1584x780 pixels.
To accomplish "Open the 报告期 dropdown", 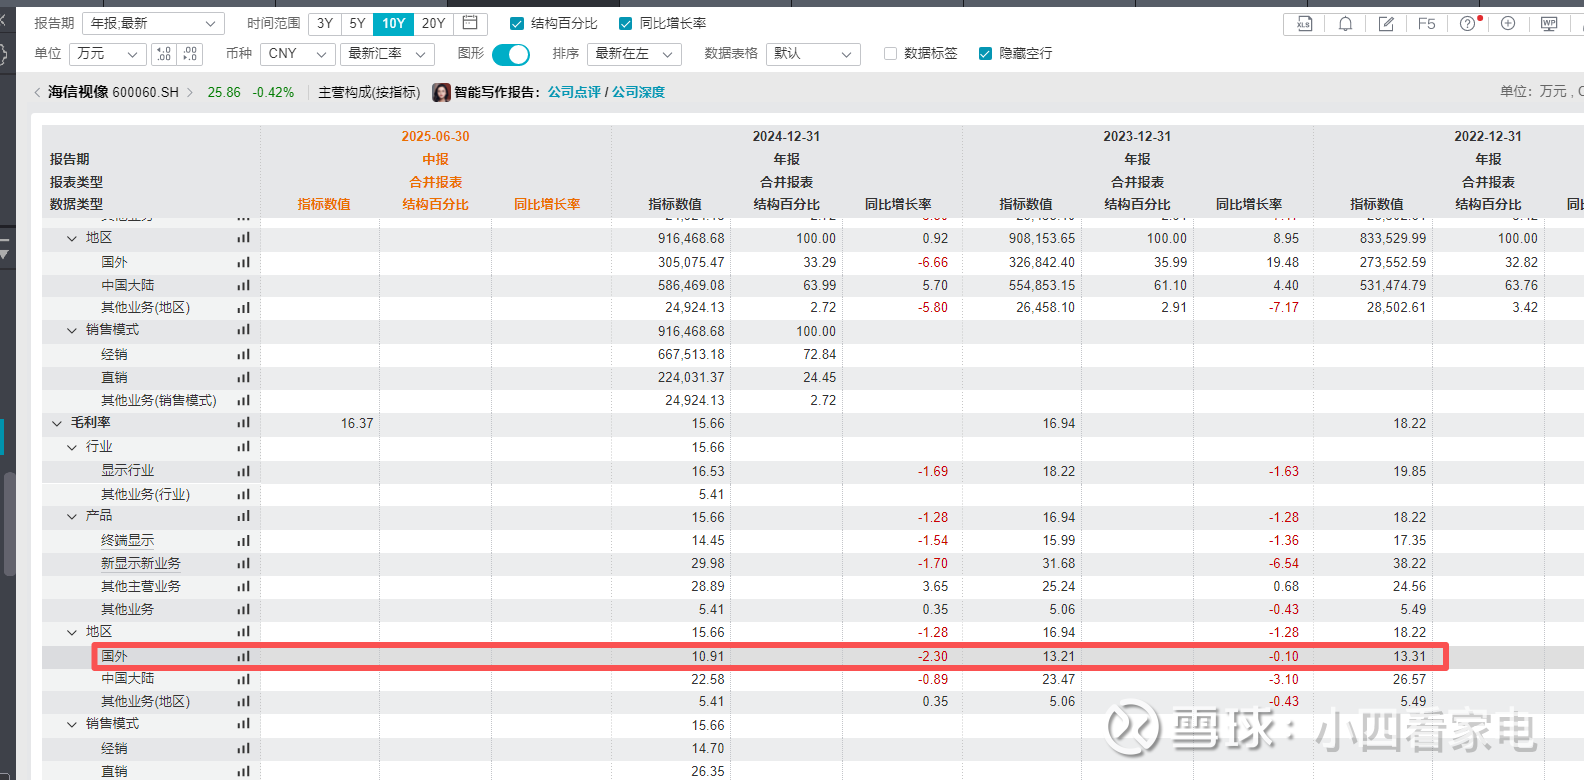I will coord(153,23).
